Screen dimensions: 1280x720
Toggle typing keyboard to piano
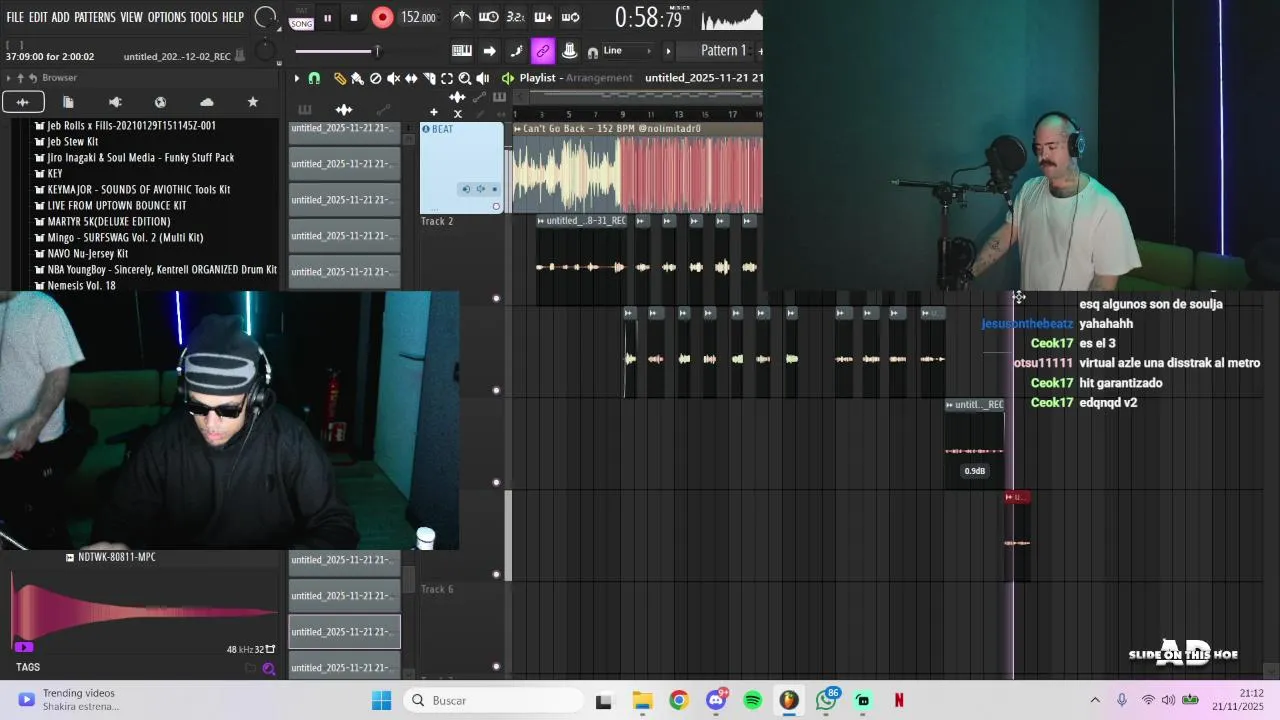pyautogui.click(x=462, y=51)
